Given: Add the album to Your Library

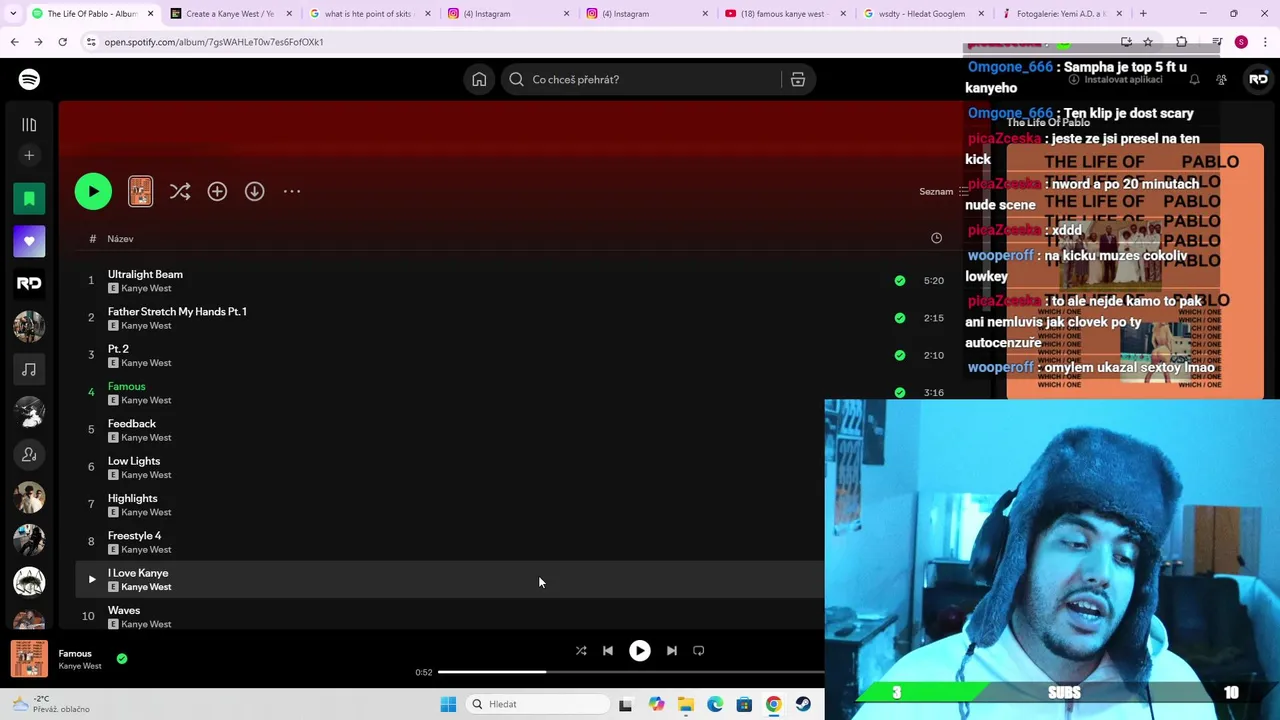Looking at the screenshot, I should pos(217,191).
